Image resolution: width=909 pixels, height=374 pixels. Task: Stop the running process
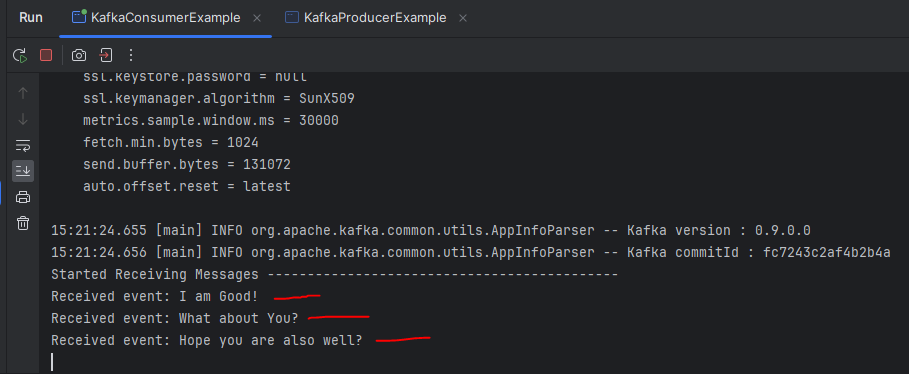coord(46,55)
